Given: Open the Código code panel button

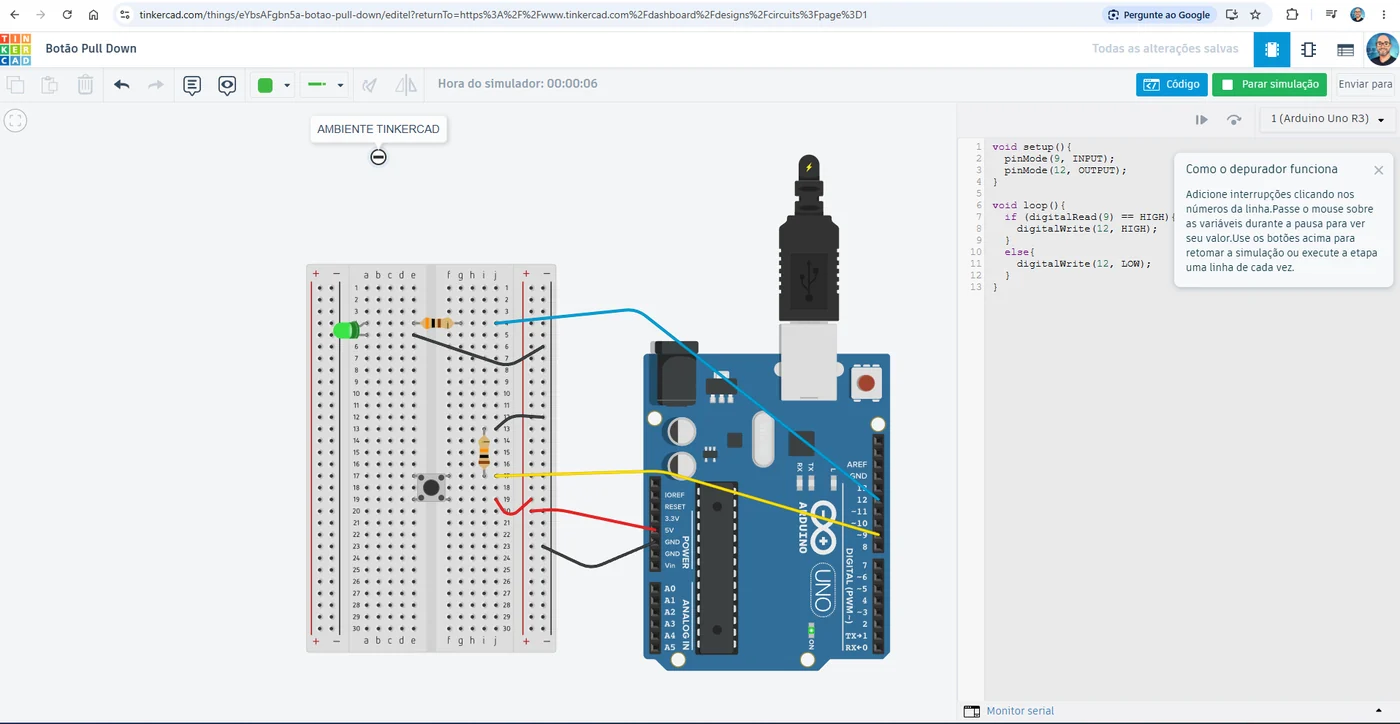Looking at the screenshot, I should pyautogui.click(x=1171, y=85).
